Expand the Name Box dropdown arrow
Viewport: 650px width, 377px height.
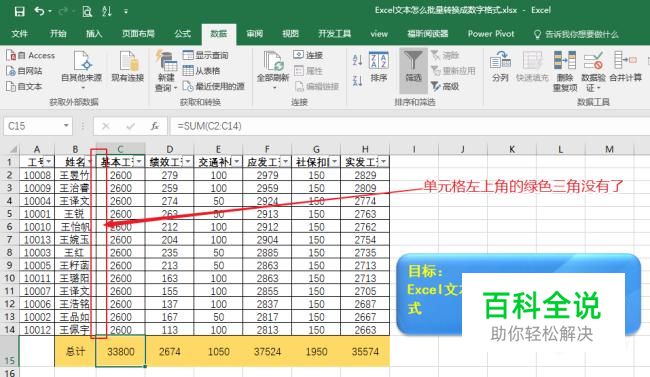[65, 126]
